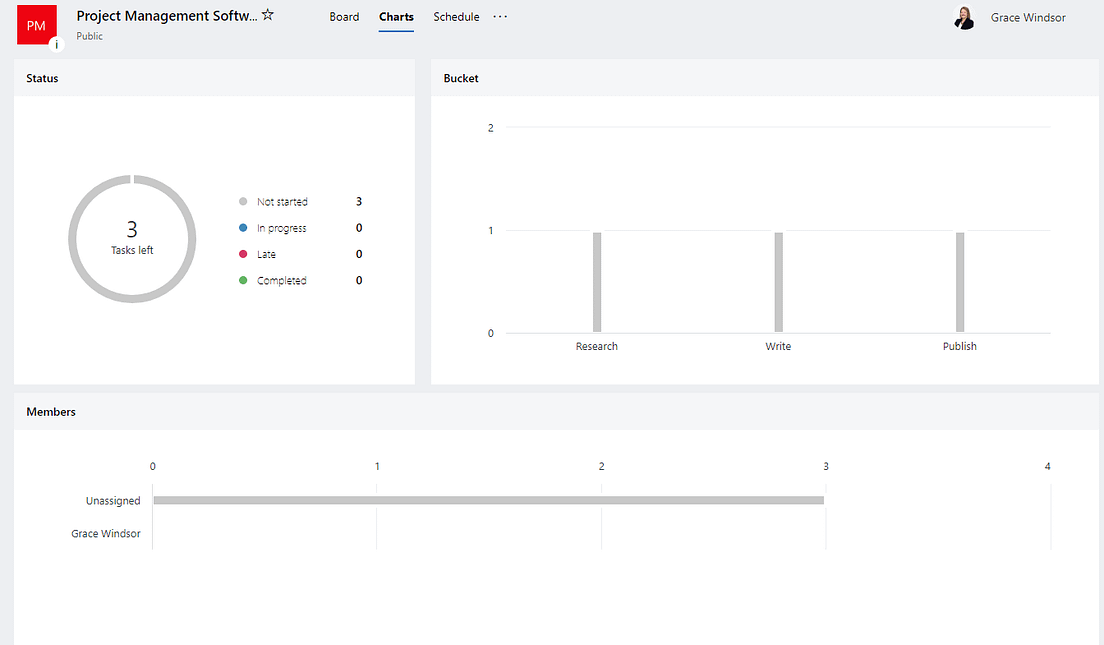The image size is (1104, 645).
Task: Click the Publish bucket bar
Action: [960, 282]
